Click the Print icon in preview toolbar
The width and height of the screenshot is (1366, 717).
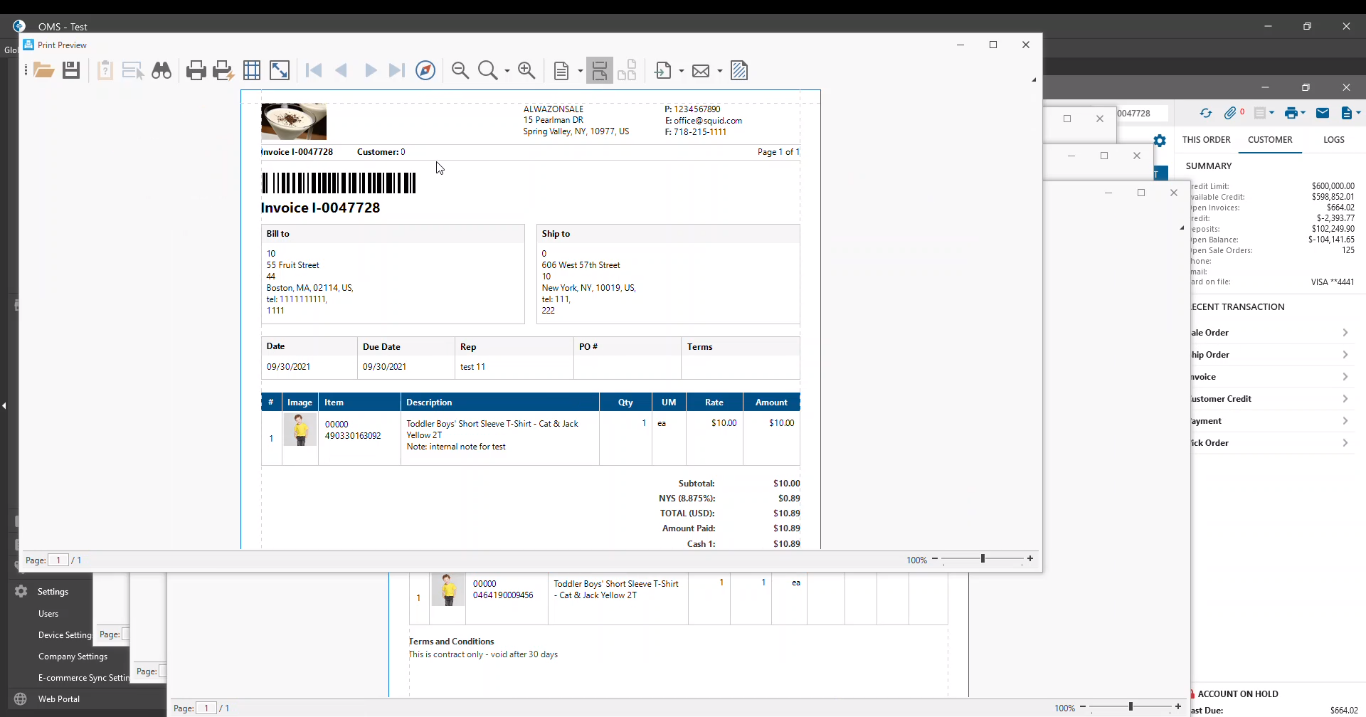[196, 70]
